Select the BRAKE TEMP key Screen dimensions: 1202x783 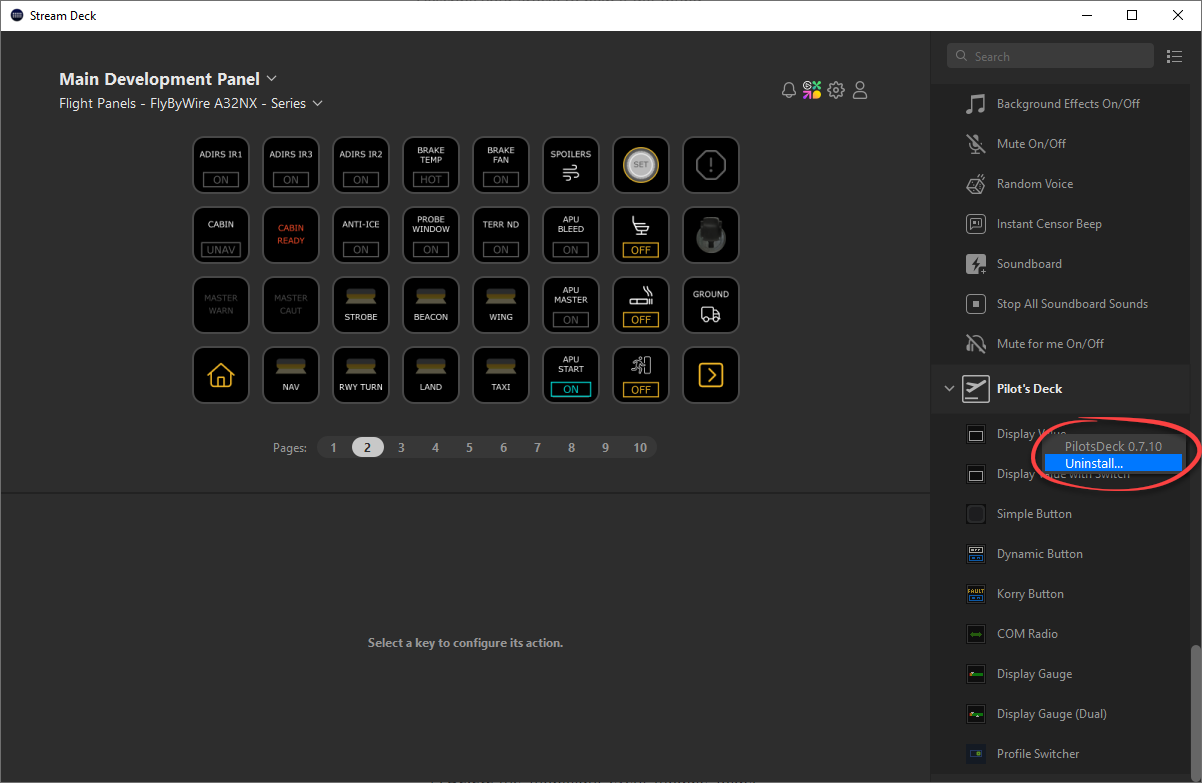click(x=431, y=165)
